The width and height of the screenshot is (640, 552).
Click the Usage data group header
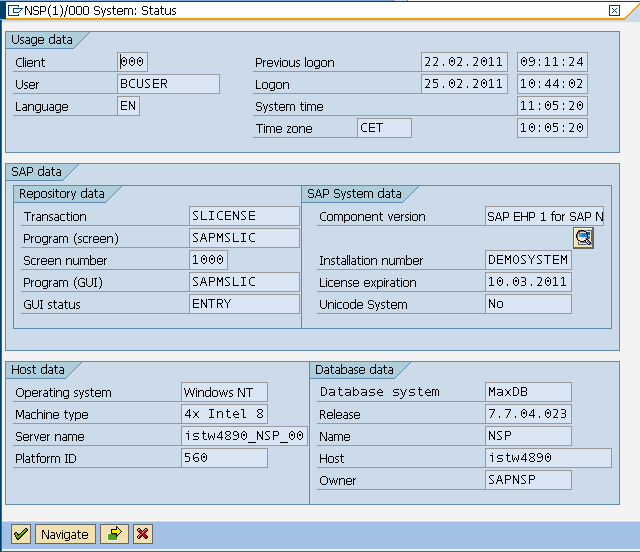(42, 40)
